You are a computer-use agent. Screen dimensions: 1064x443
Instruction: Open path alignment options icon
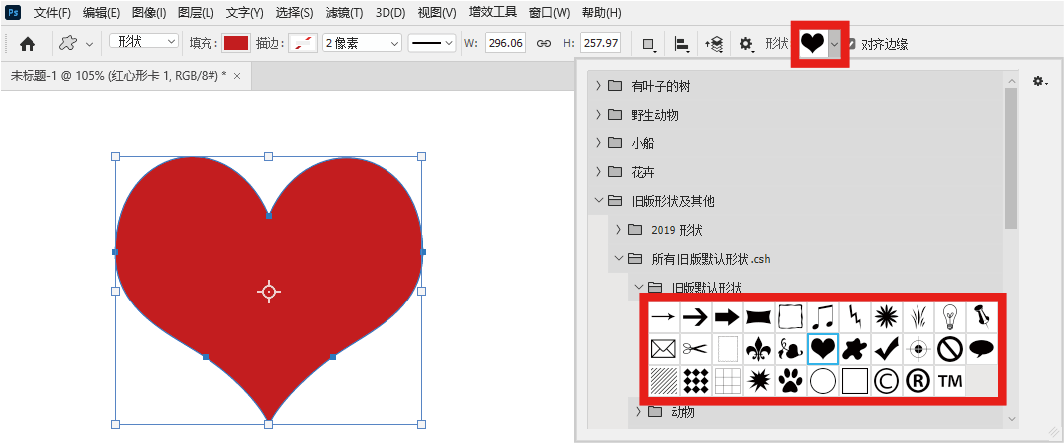pos(682,43)
